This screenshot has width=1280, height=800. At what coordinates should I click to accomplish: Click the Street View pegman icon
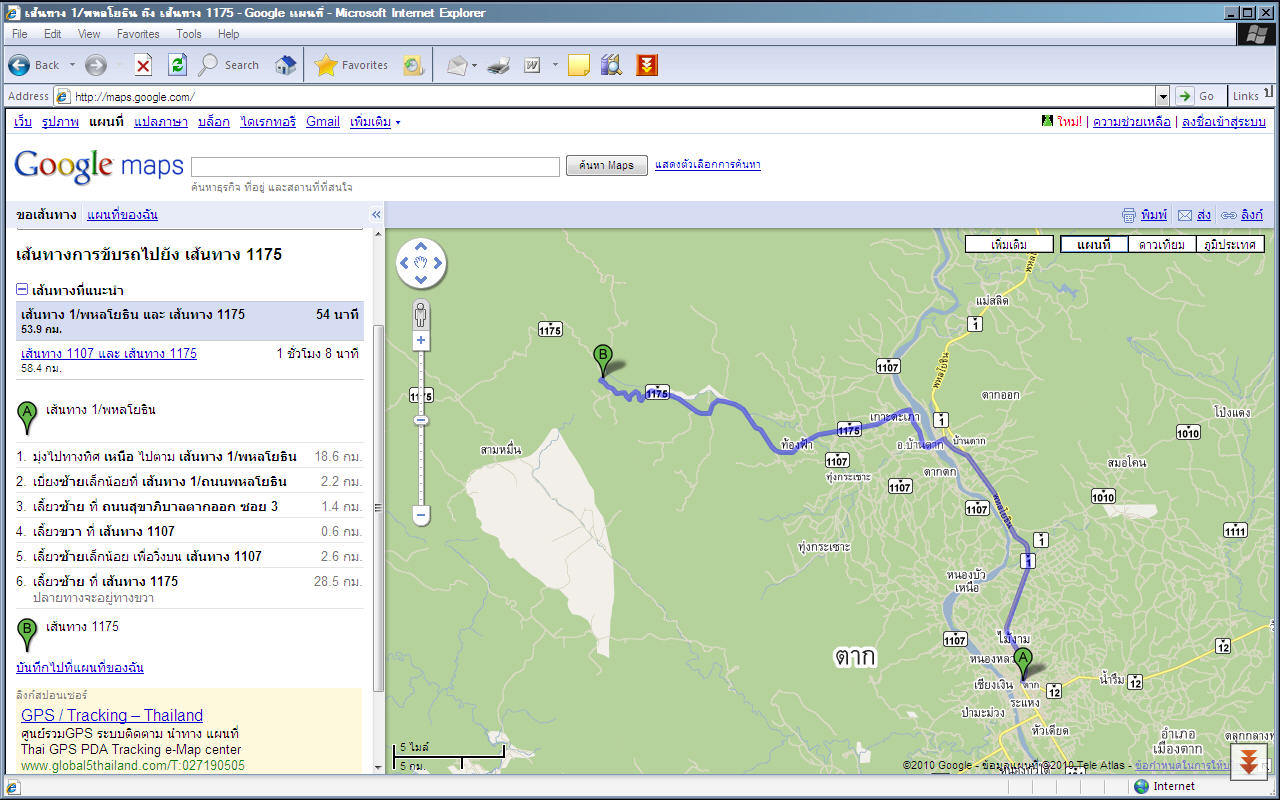click(421, 315)
